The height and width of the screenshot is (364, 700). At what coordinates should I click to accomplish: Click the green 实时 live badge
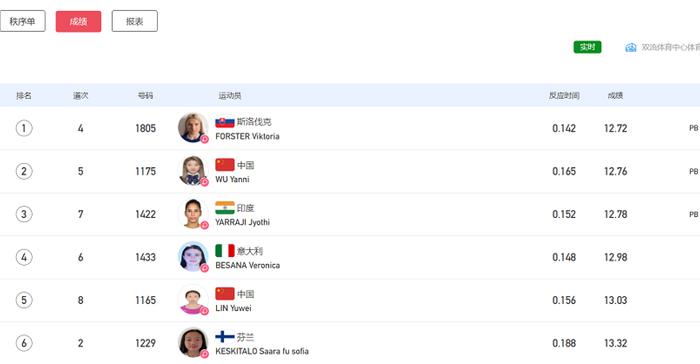pyautogui.click(x=587, y=47)
